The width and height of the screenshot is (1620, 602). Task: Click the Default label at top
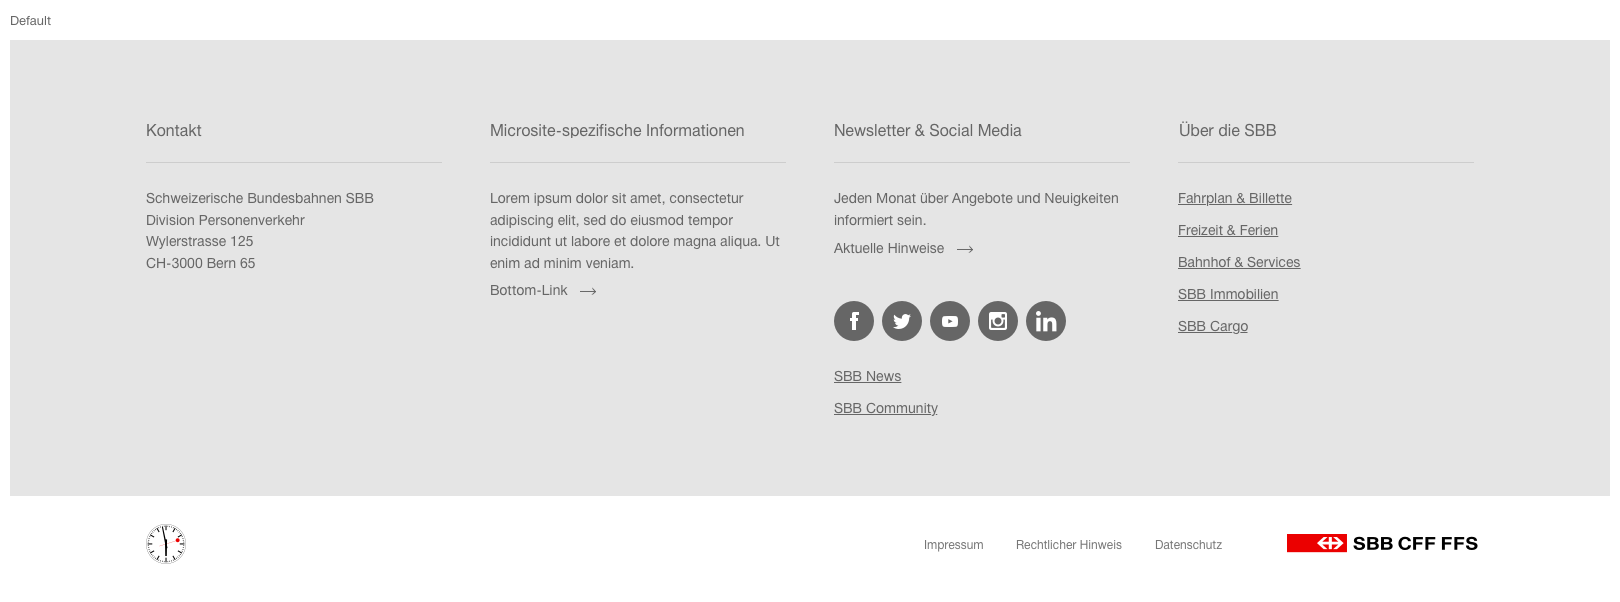tap(30, 20)
